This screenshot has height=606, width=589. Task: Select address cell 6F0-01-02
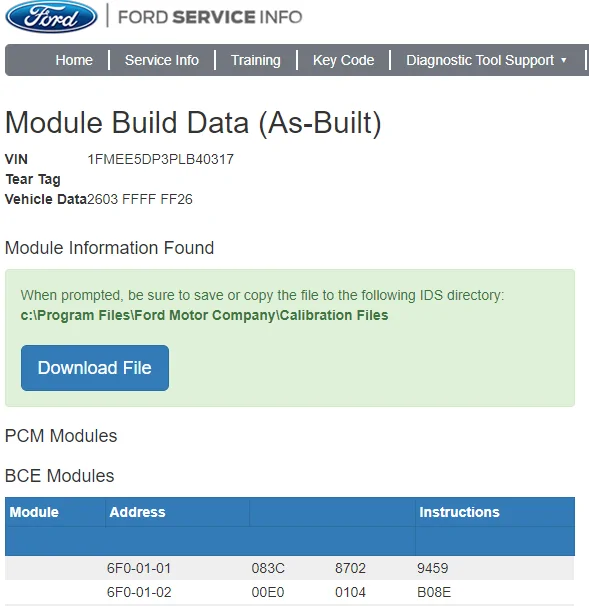point(139,592)
